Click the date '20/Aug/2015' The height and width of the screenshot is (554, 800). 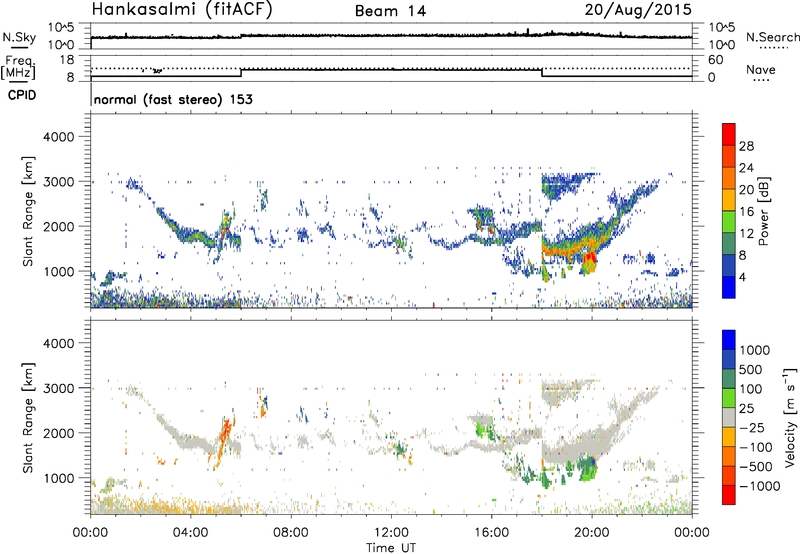638,10
